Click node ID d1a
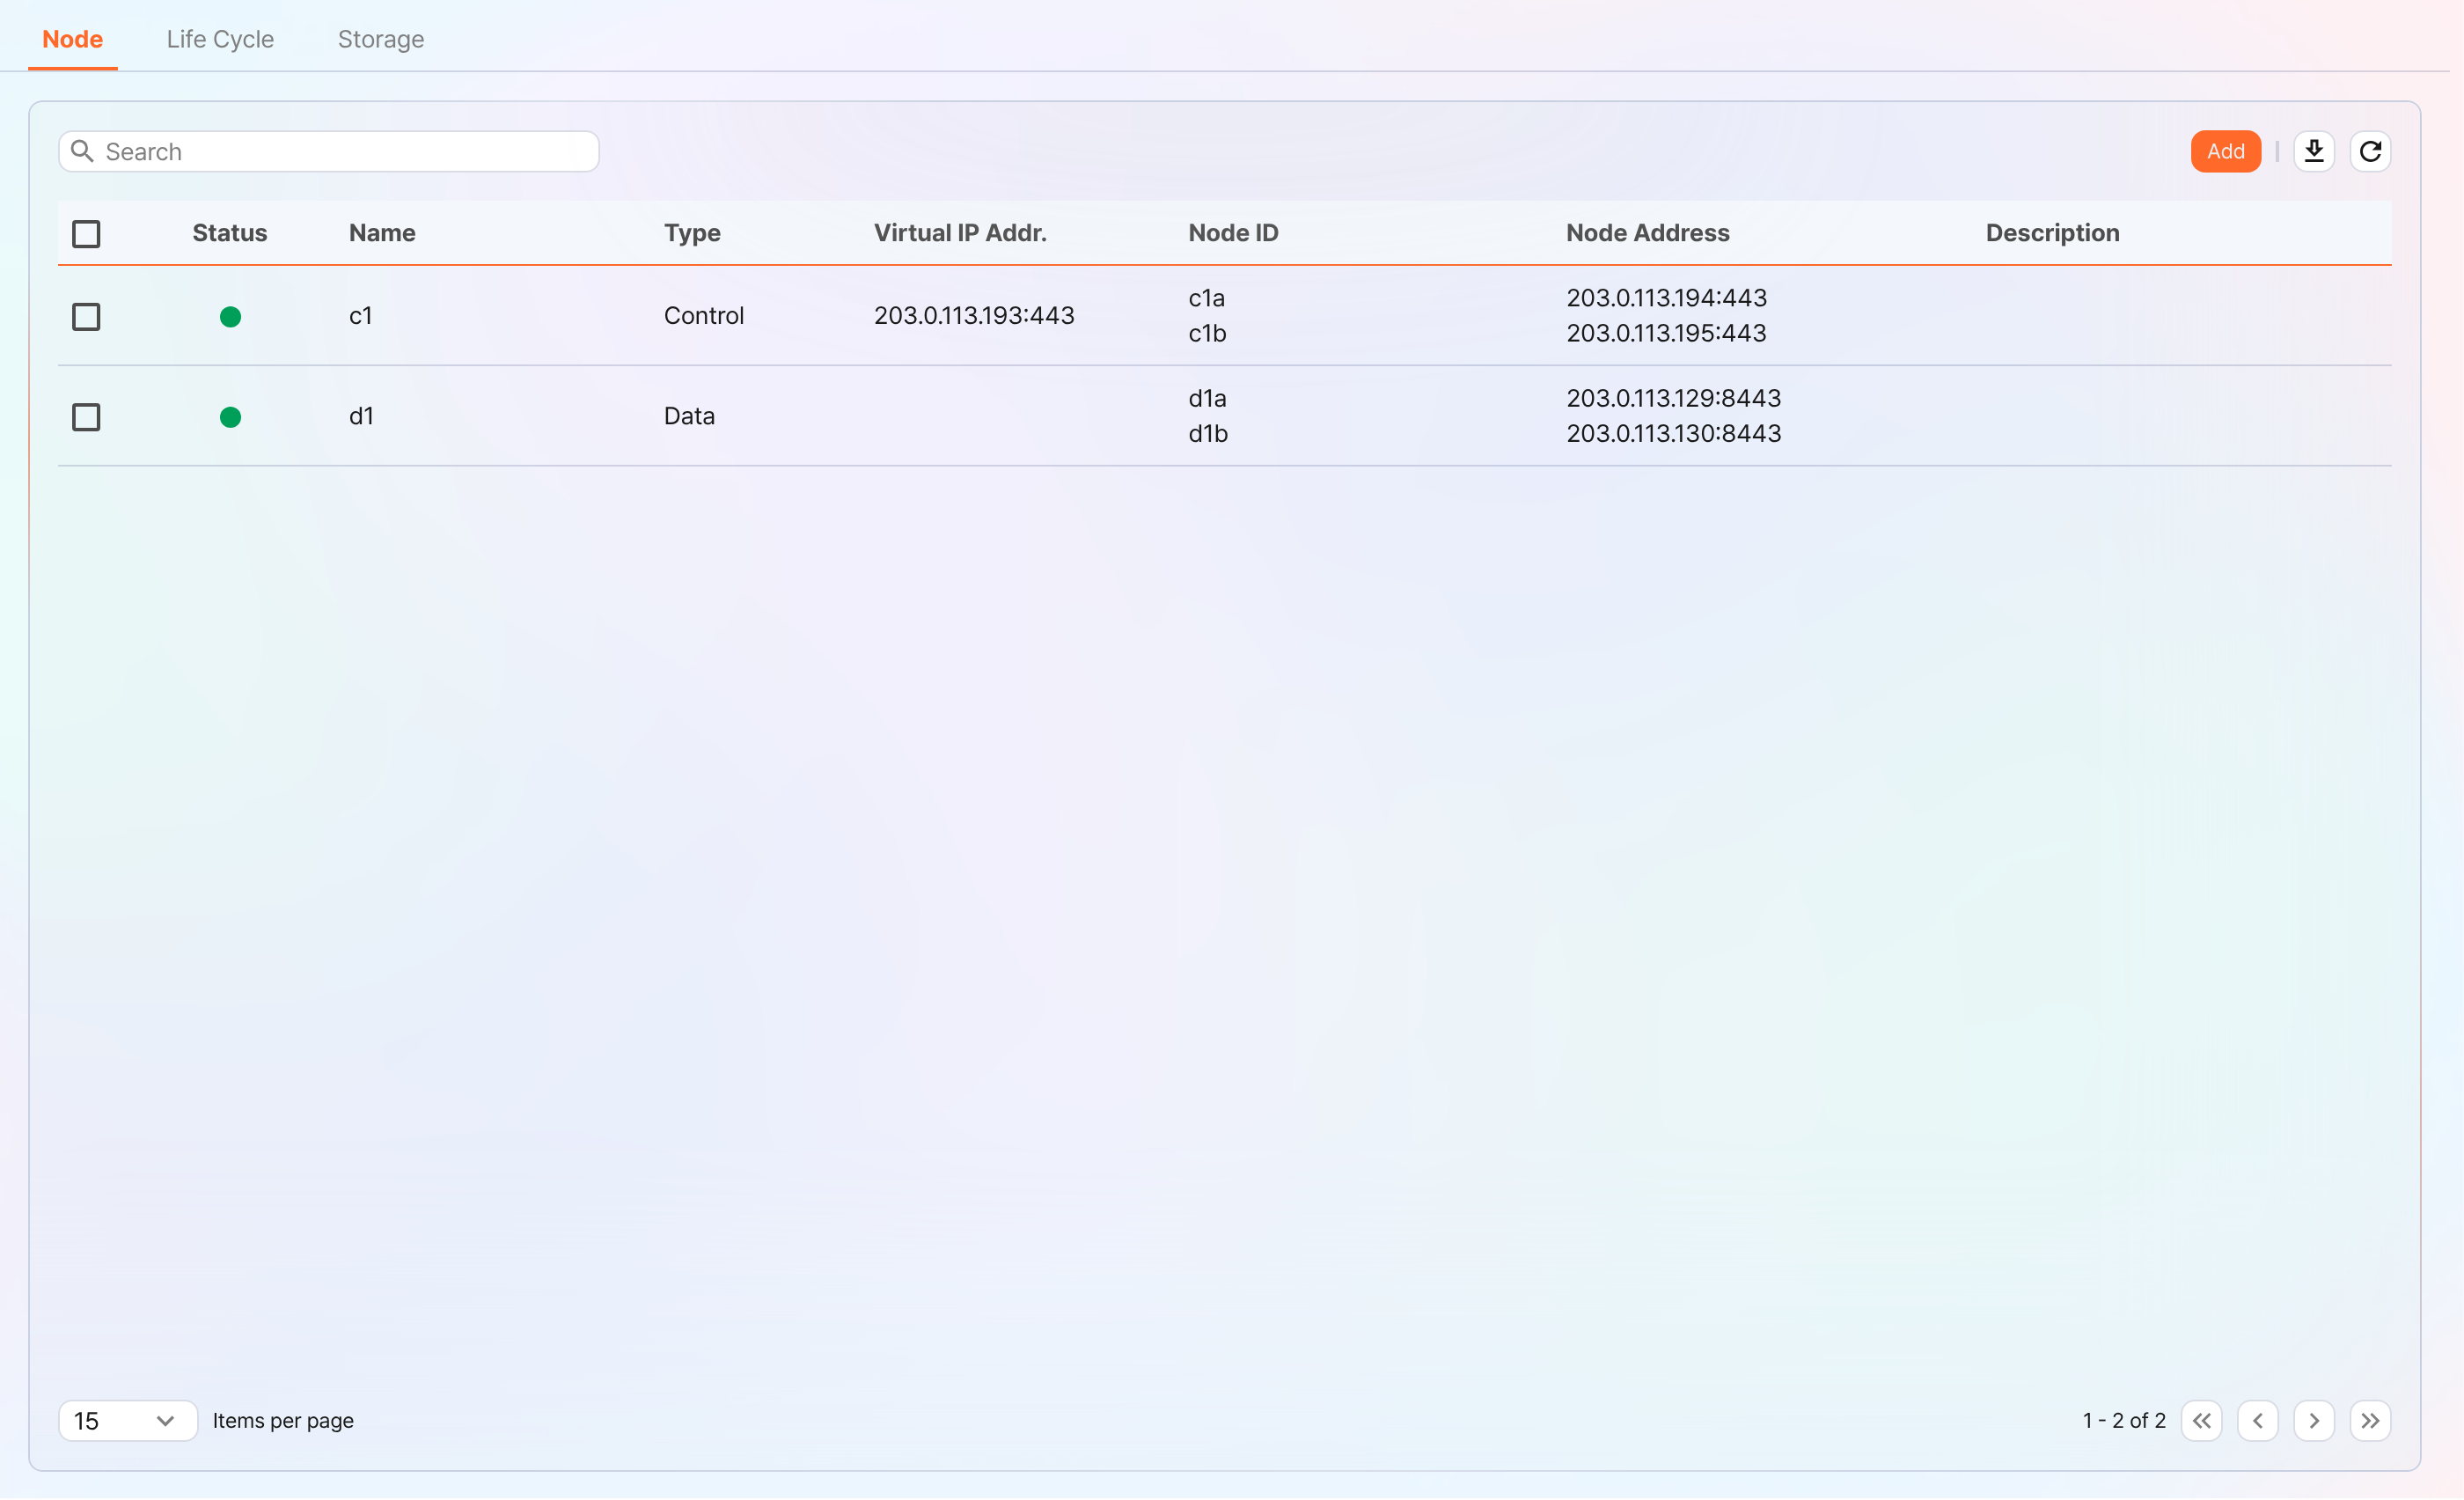The image size is (2464, 1500). (1207, 398)
